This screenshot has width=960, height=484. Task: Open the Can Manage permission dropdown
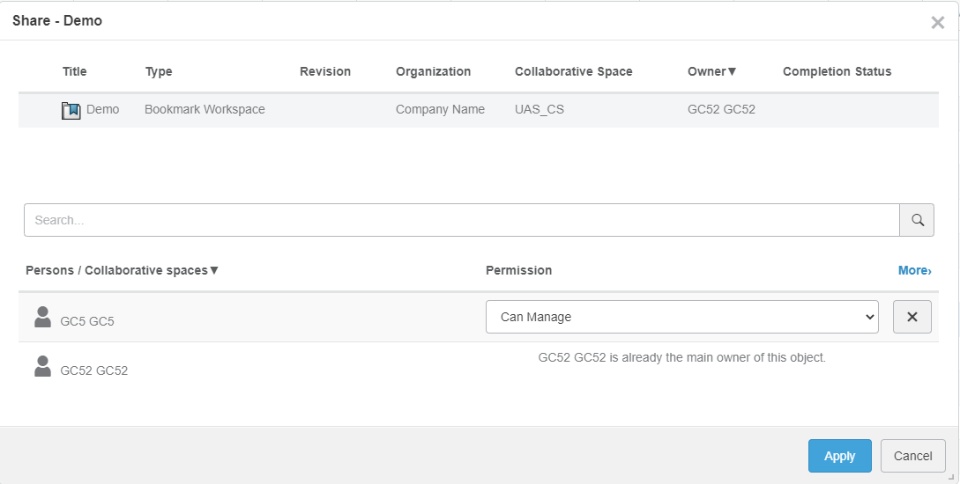pyautogui.click(x=682, y=317)
